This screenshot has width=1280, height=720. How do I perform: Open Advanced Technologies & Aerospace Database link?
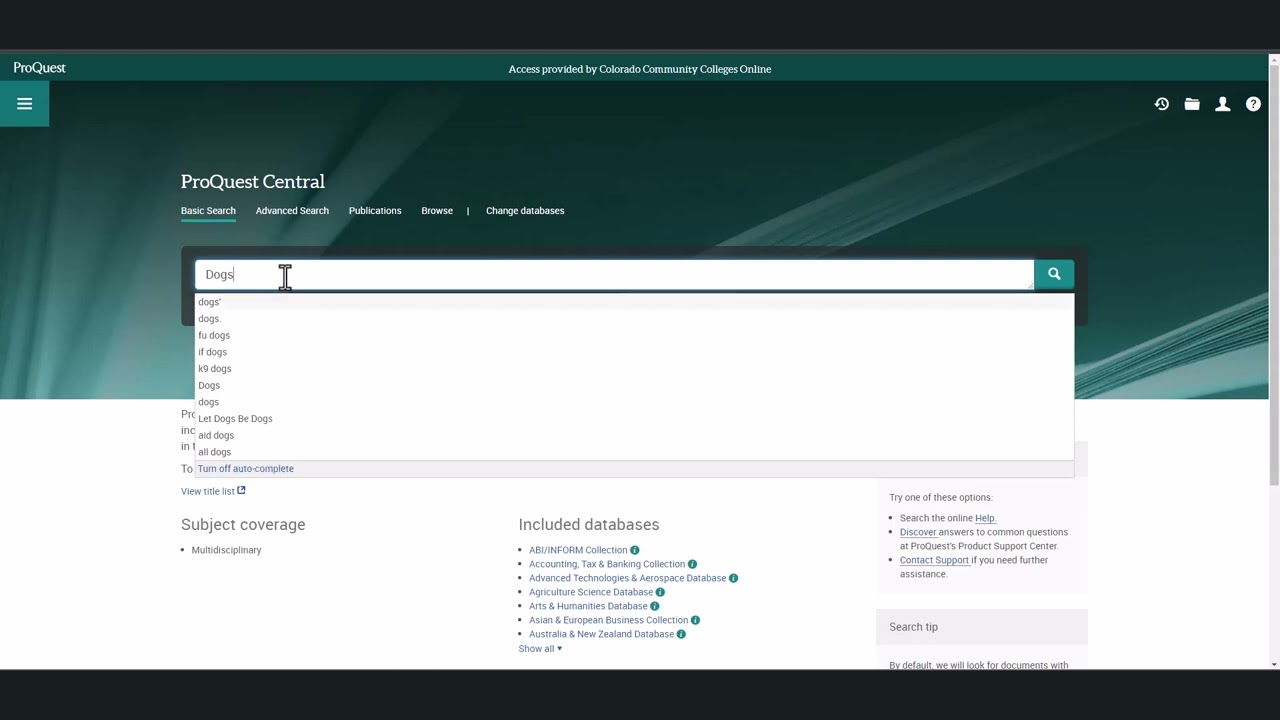point(627,578)
